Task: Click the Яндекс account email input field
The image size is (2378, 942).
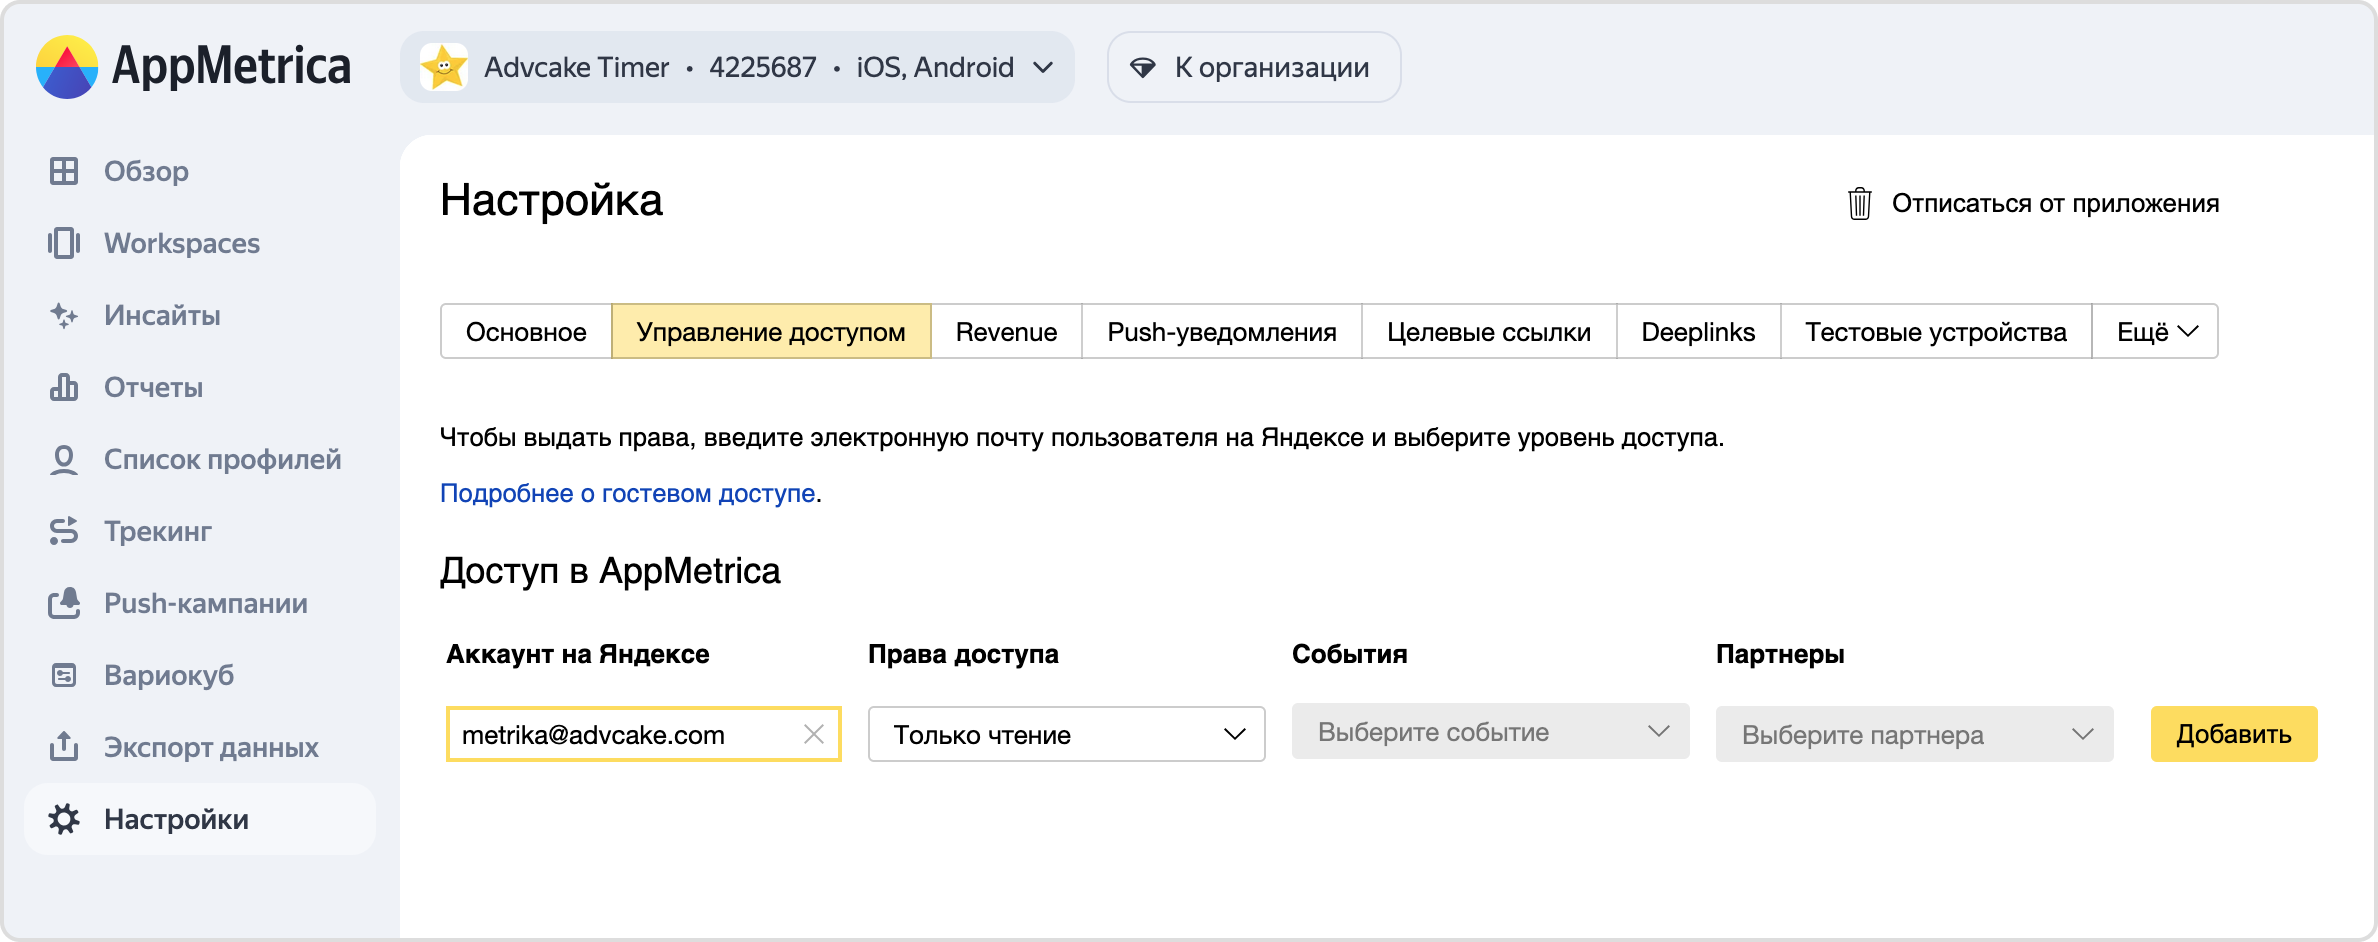Action: coord(644,734)
